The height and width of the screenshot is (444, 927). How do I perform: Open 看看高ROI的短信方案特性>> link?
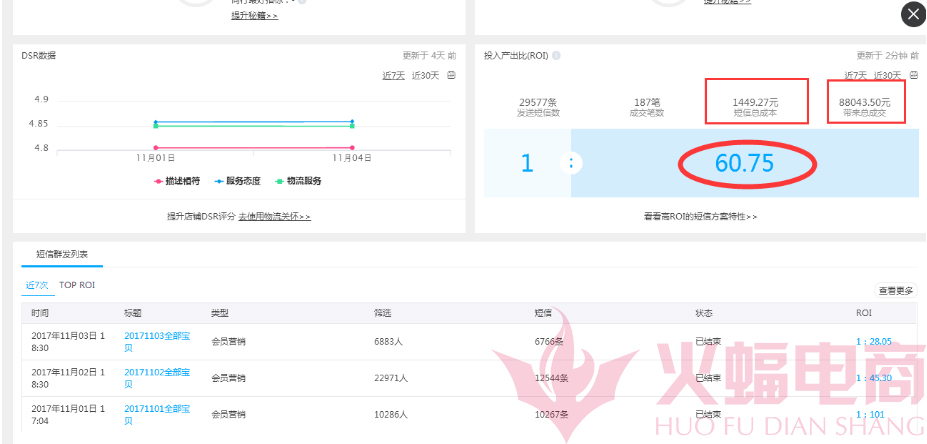700,217
